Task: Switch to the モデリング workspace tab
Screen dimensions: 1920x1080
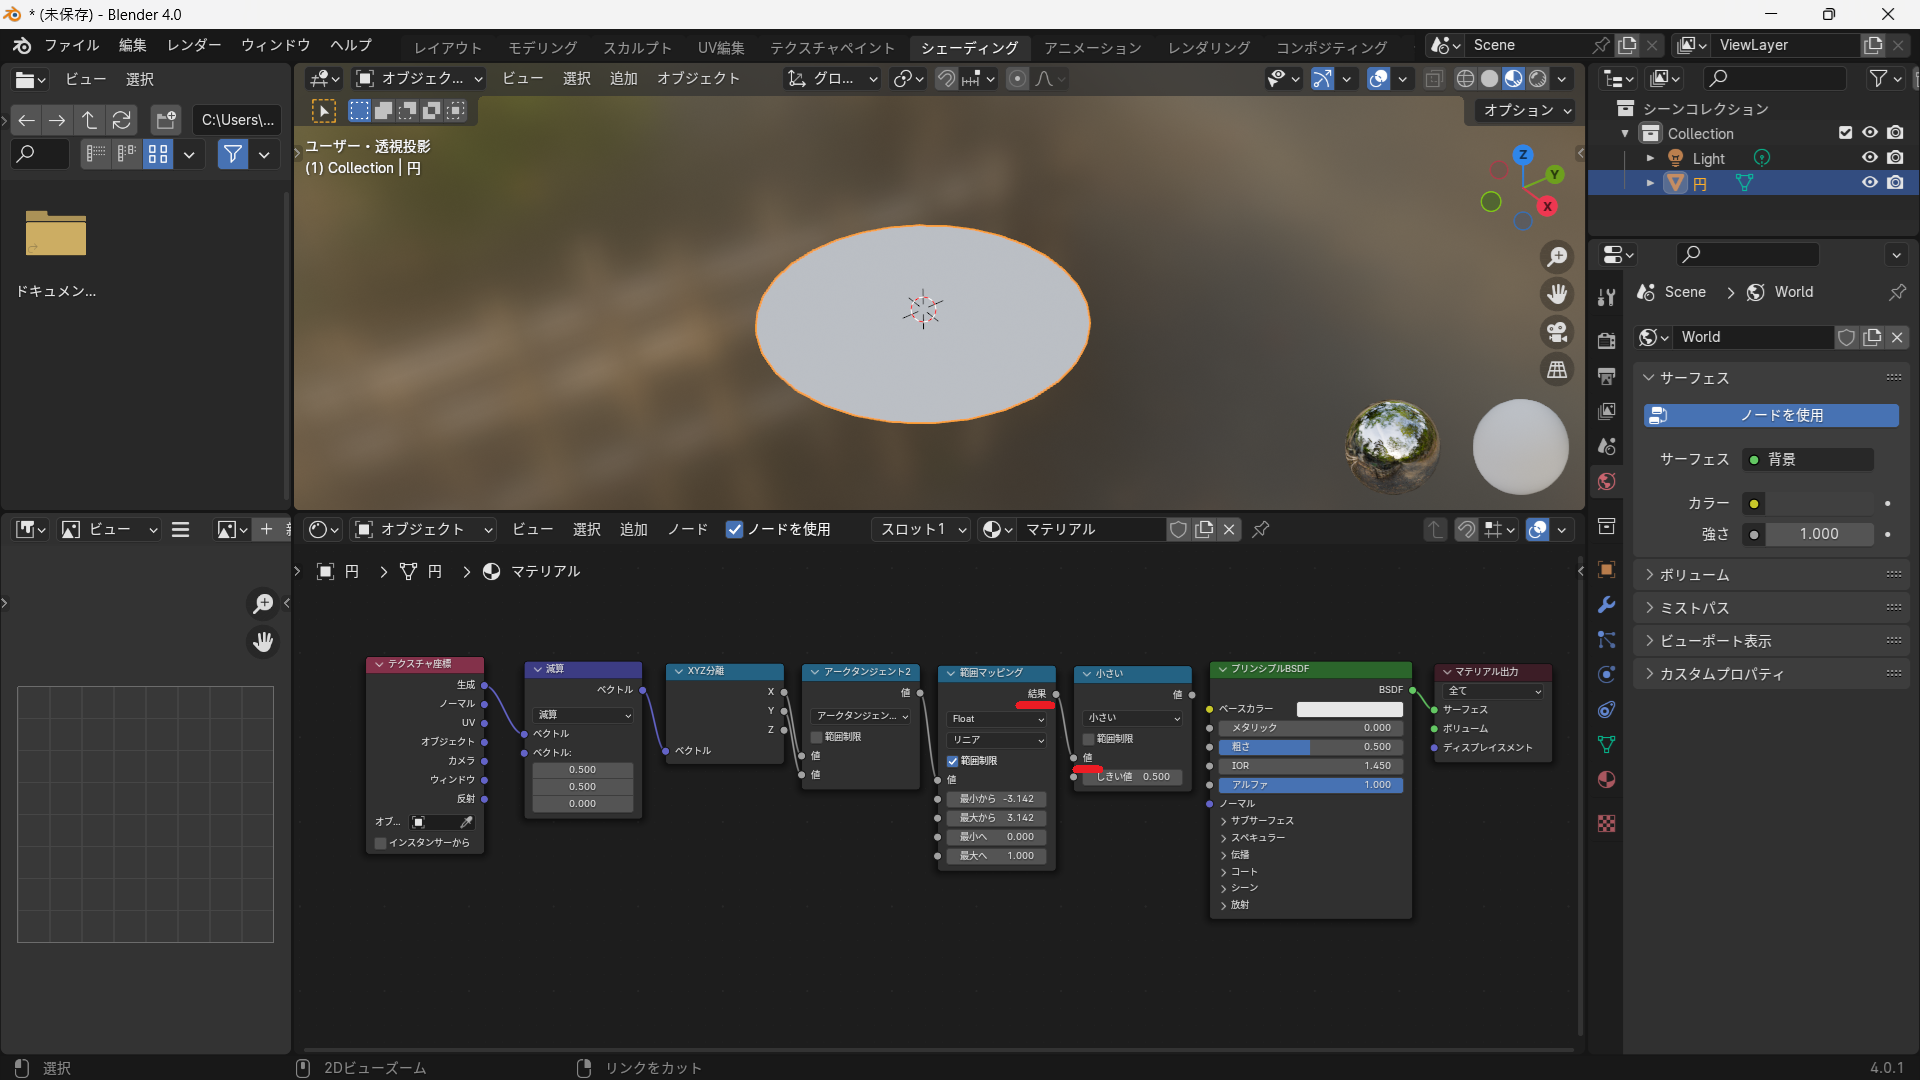Action: pyautogui.click(x=542, y=47)
